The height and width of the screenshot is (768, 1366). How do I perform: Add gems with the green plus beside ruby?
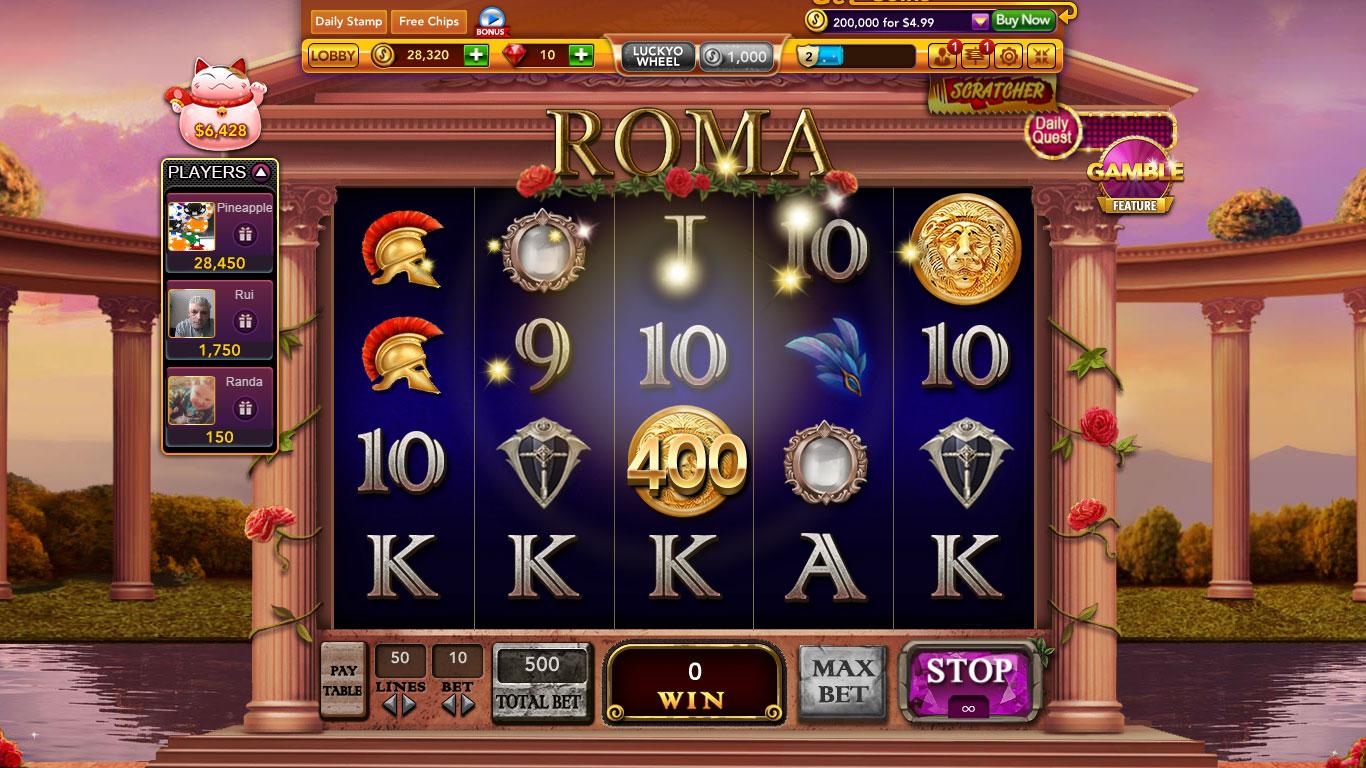[x=581, y=55]
